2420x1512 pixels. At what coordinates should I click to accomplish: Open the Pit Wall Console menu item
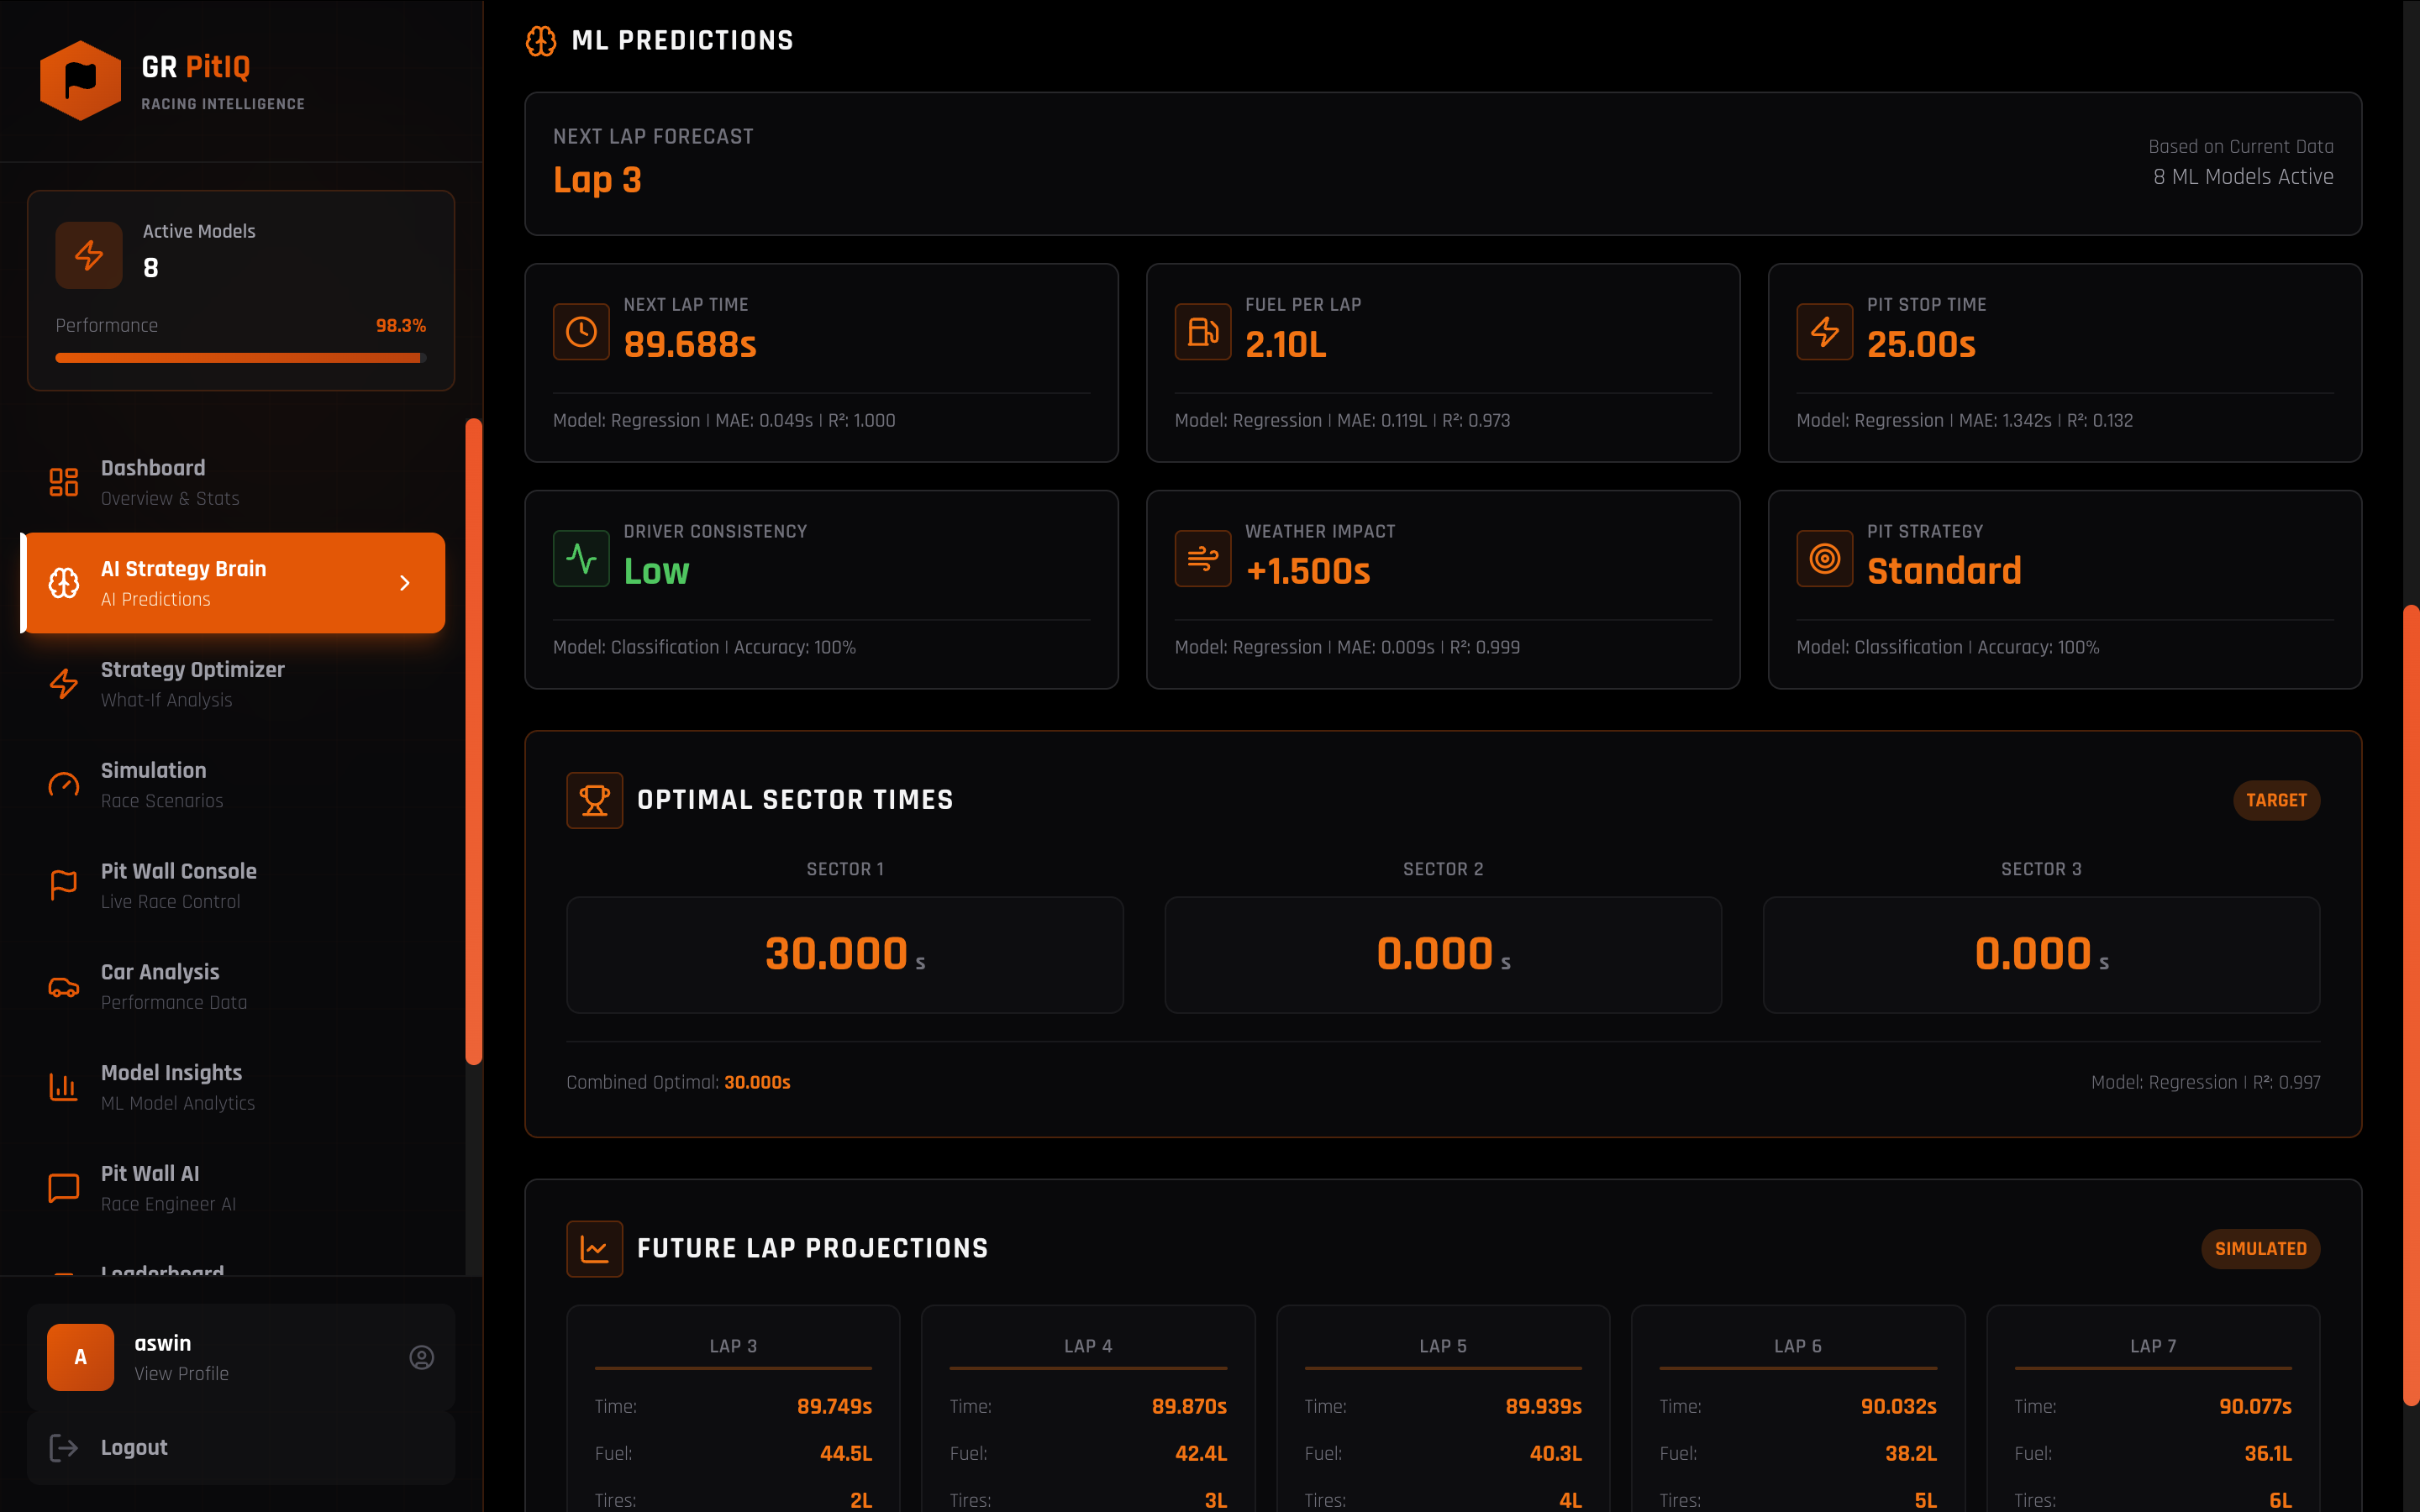(178, 885)
